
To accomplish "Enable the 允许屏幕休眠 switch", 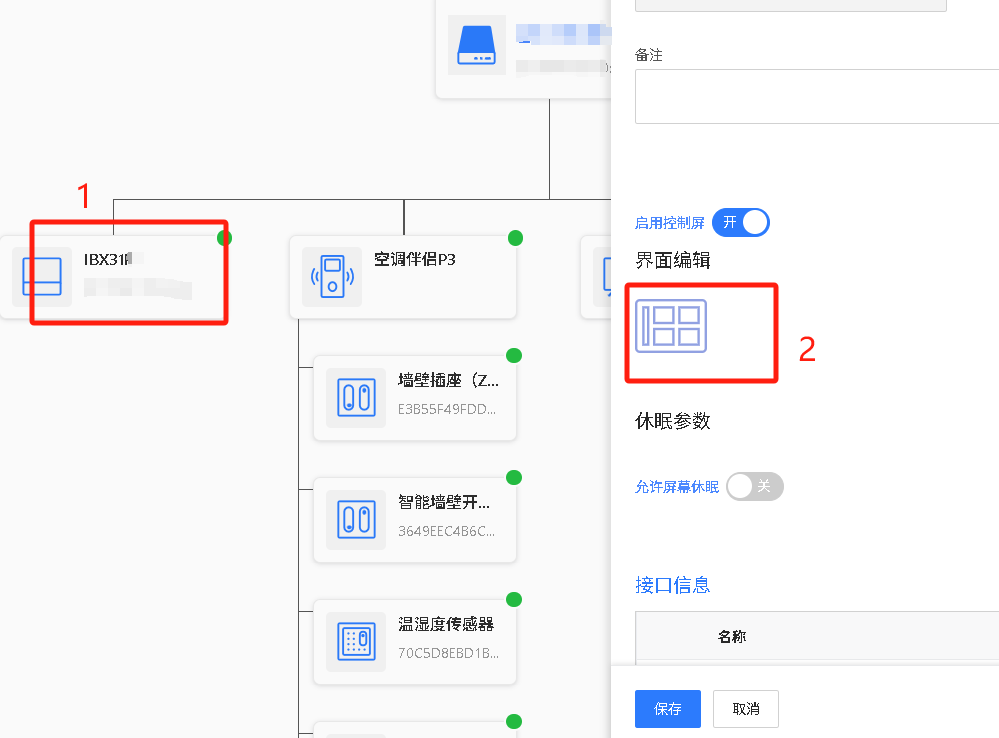I will tap(754, 487).
